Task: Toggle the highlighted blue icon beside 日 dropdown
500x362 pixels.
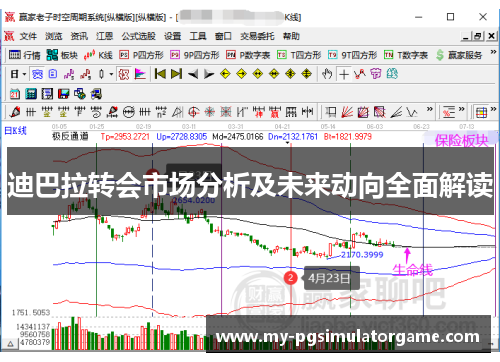Action: [x=37, y=74]
